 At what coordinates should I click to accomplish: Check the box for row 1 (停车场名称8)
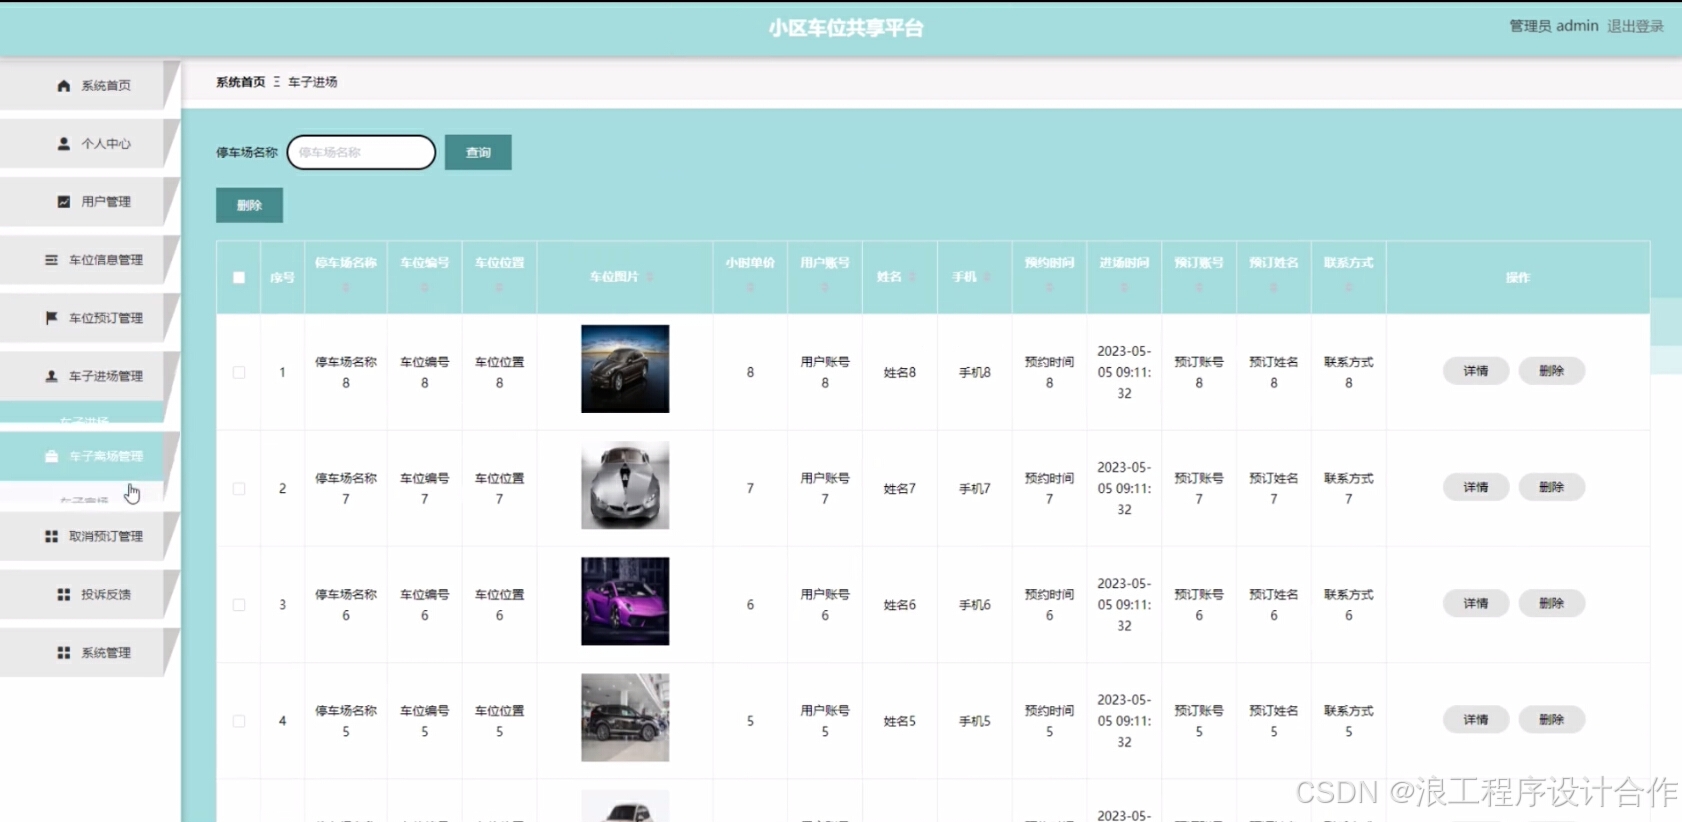point(239,372)
